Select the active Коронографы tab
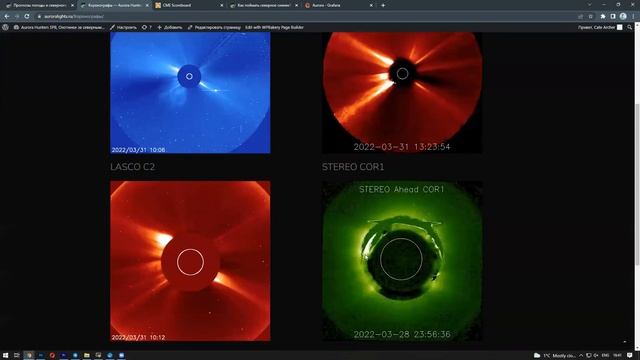The height and width of the screenshot is (360, 640). pyautogui.click(x=114, y=5)
